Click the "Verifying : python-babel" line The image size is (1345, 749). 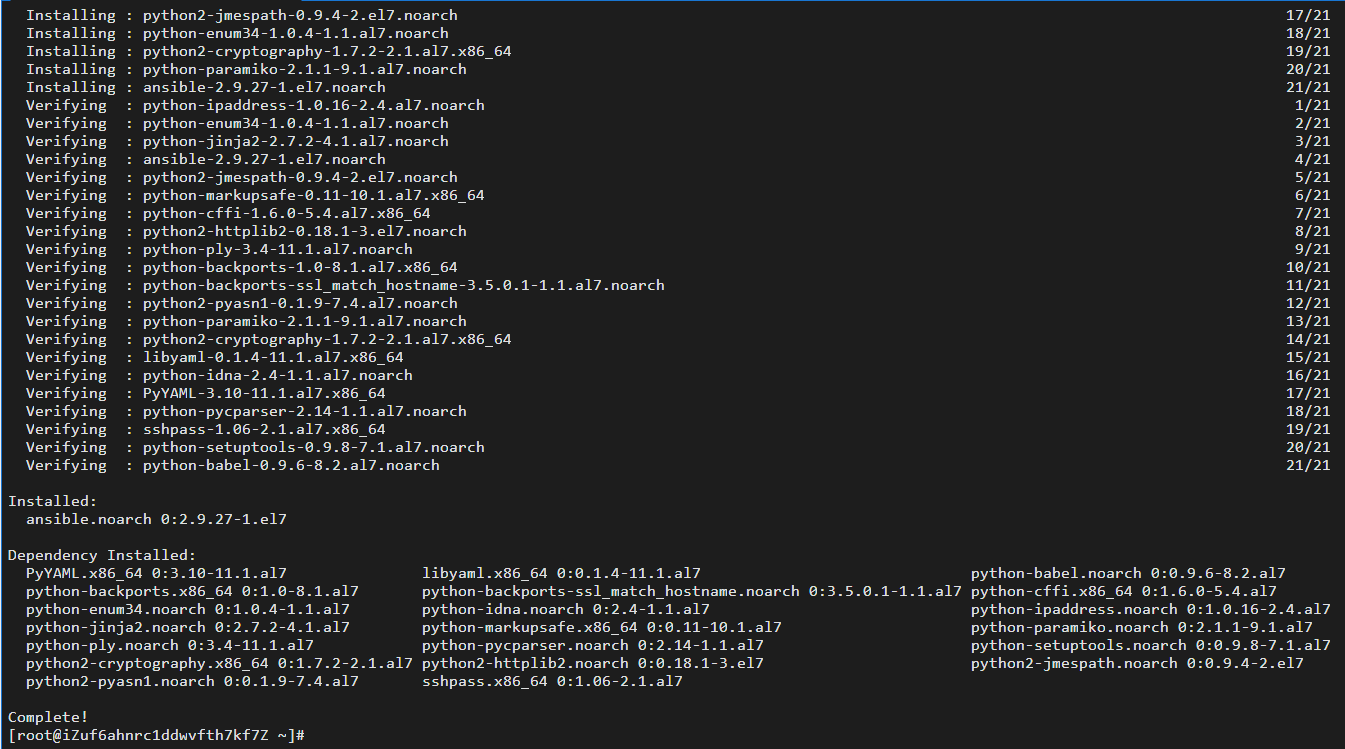pos(232,465)
